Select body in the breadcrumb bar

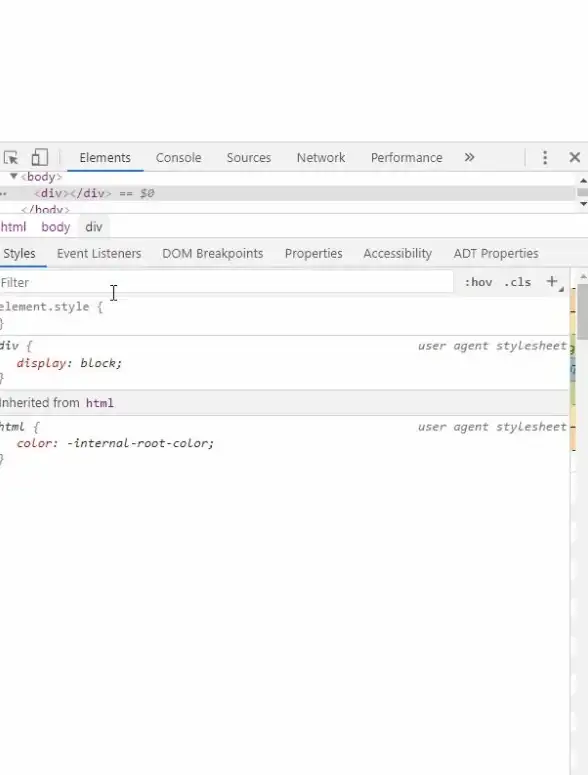pyautogui.click(x=56, y=227)
